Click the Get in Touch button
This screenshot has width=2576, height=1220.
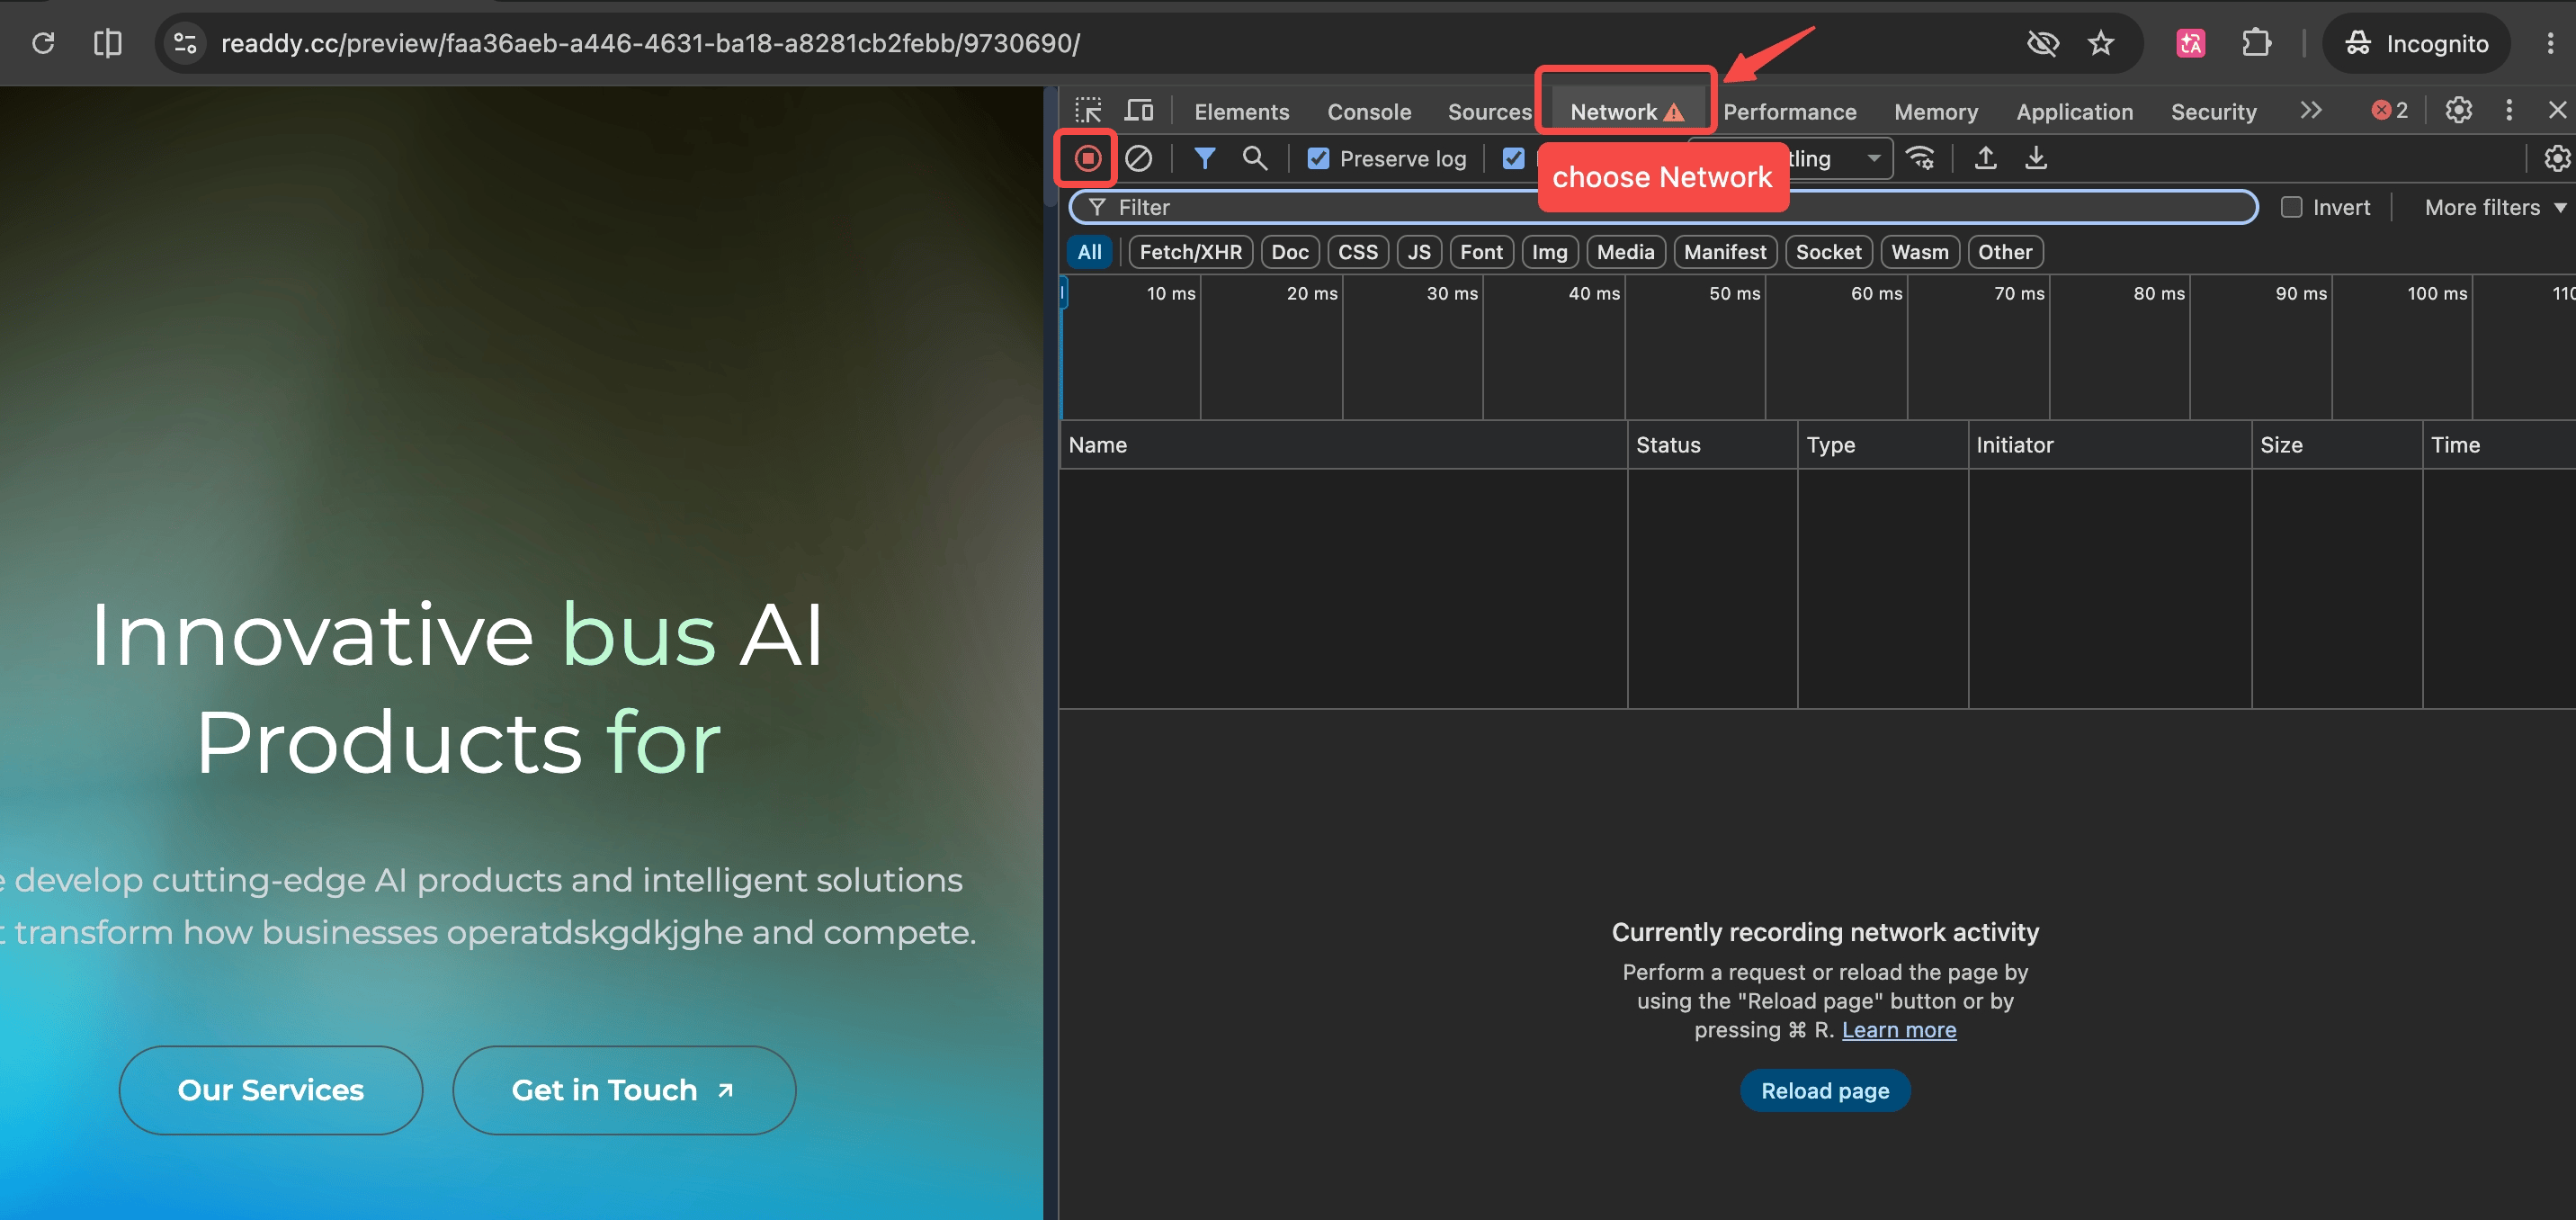tap(624, 1090)
